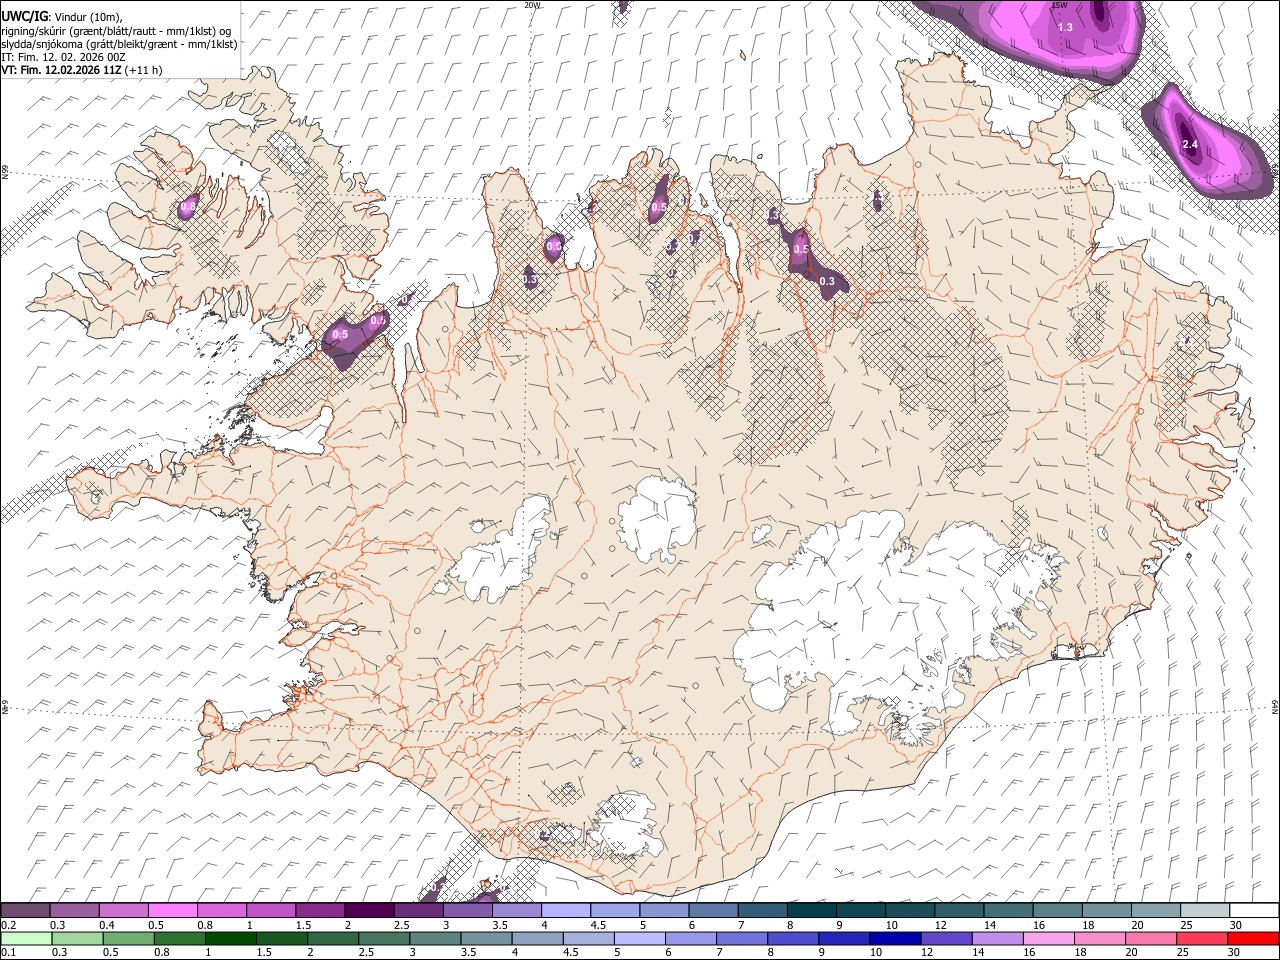Click the '0.2' legend number label

click(x=8, y=925)
